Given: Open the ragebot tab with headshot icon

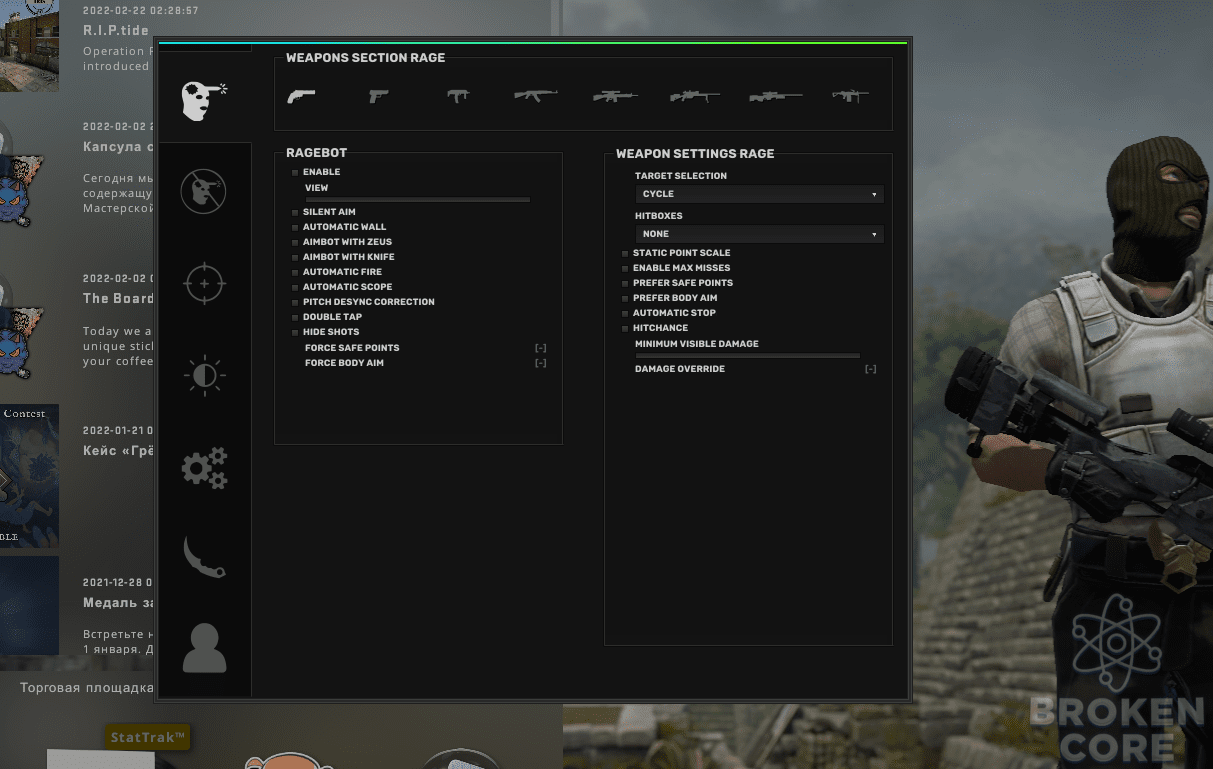Looking at the screenshot, I should click(205, 99).
